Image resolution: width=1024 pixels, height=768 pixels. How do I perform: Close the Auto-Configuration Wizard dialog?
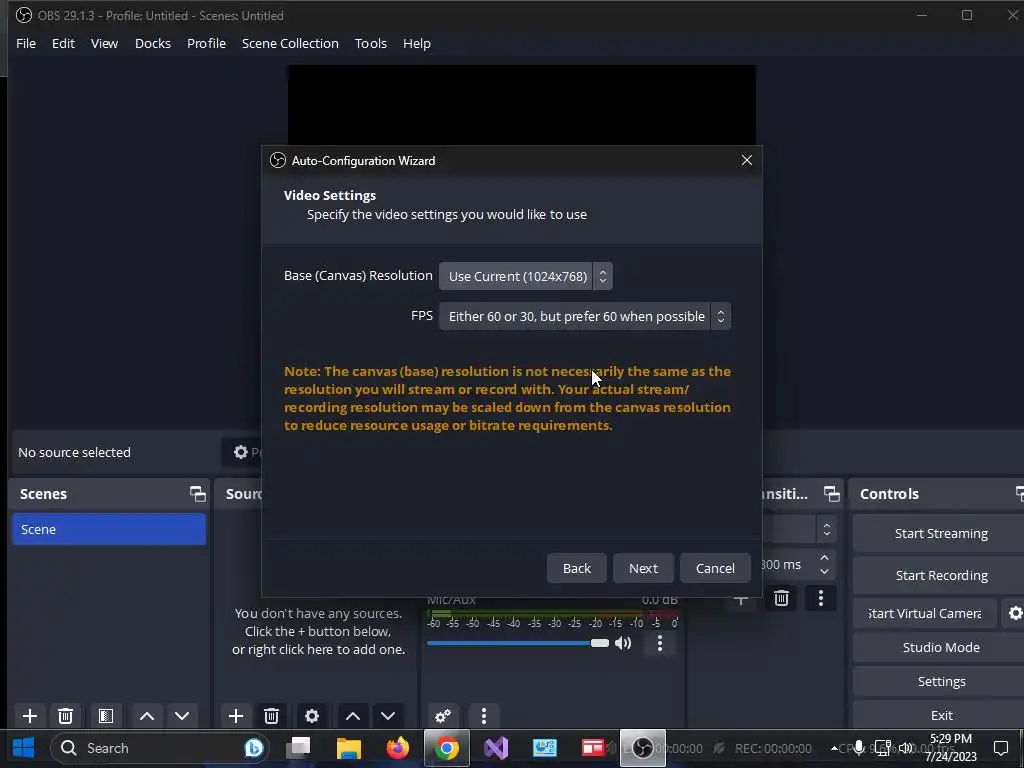click(x=746, y=160)
